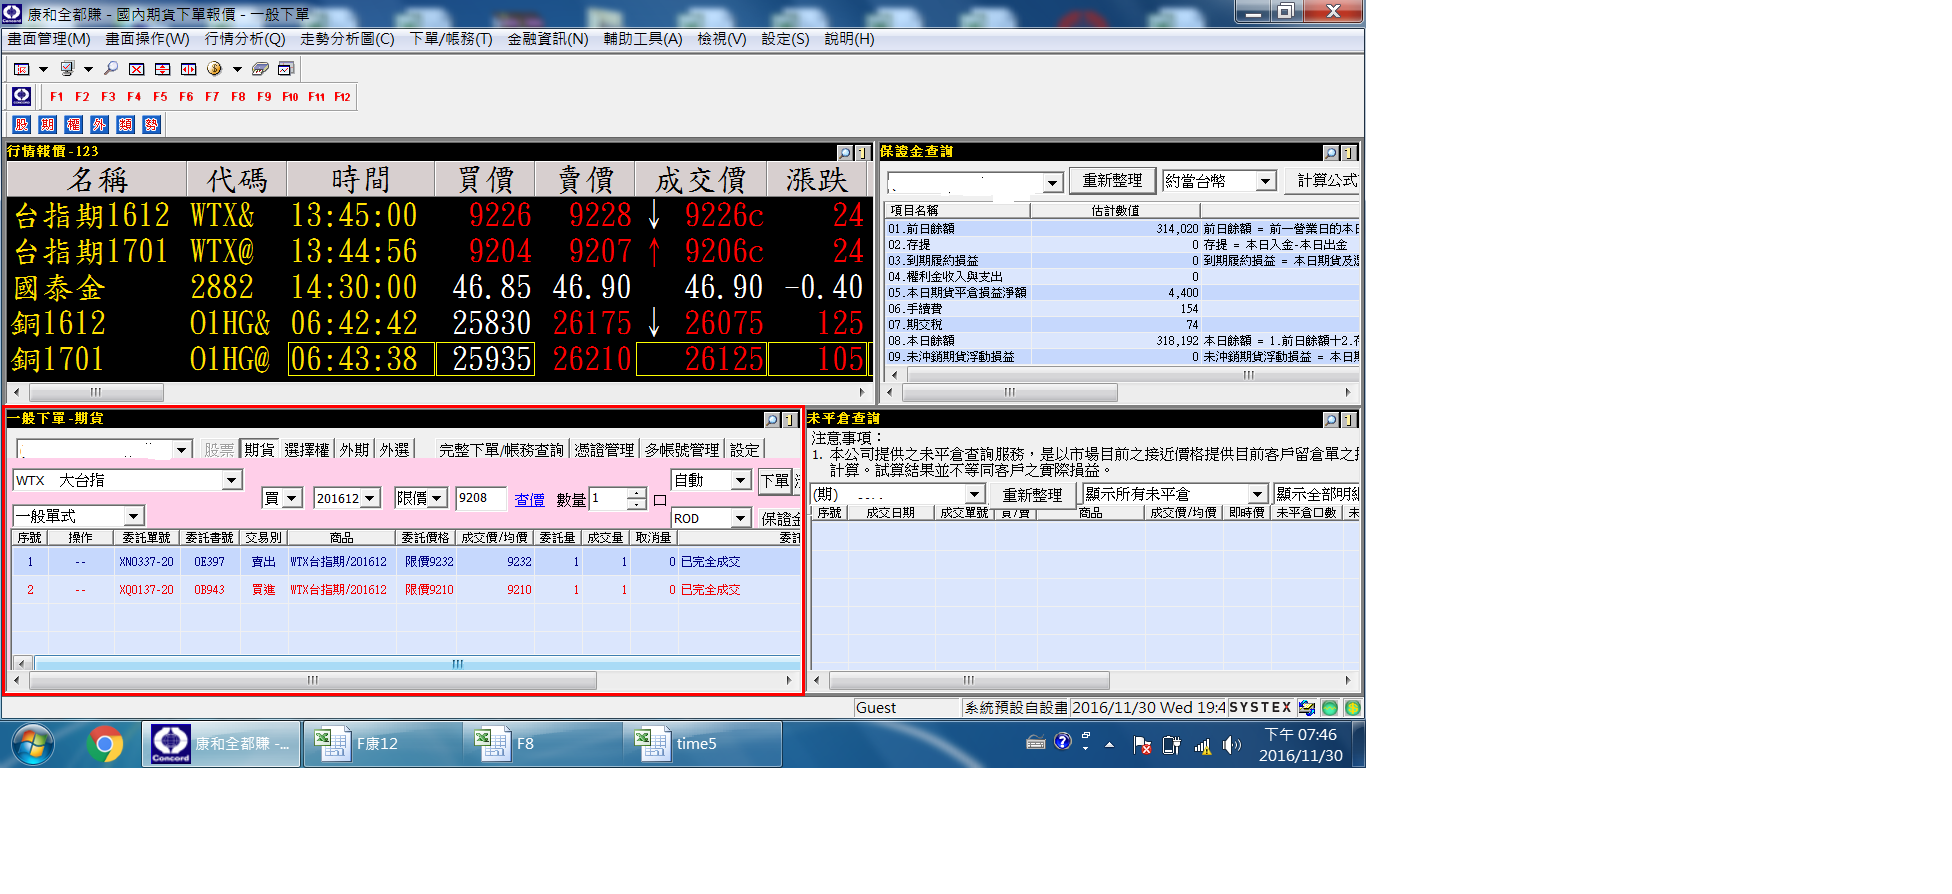Click the F1 shortcut button
Viewport: 1952px width, 894px height.
tap(57, 97)
